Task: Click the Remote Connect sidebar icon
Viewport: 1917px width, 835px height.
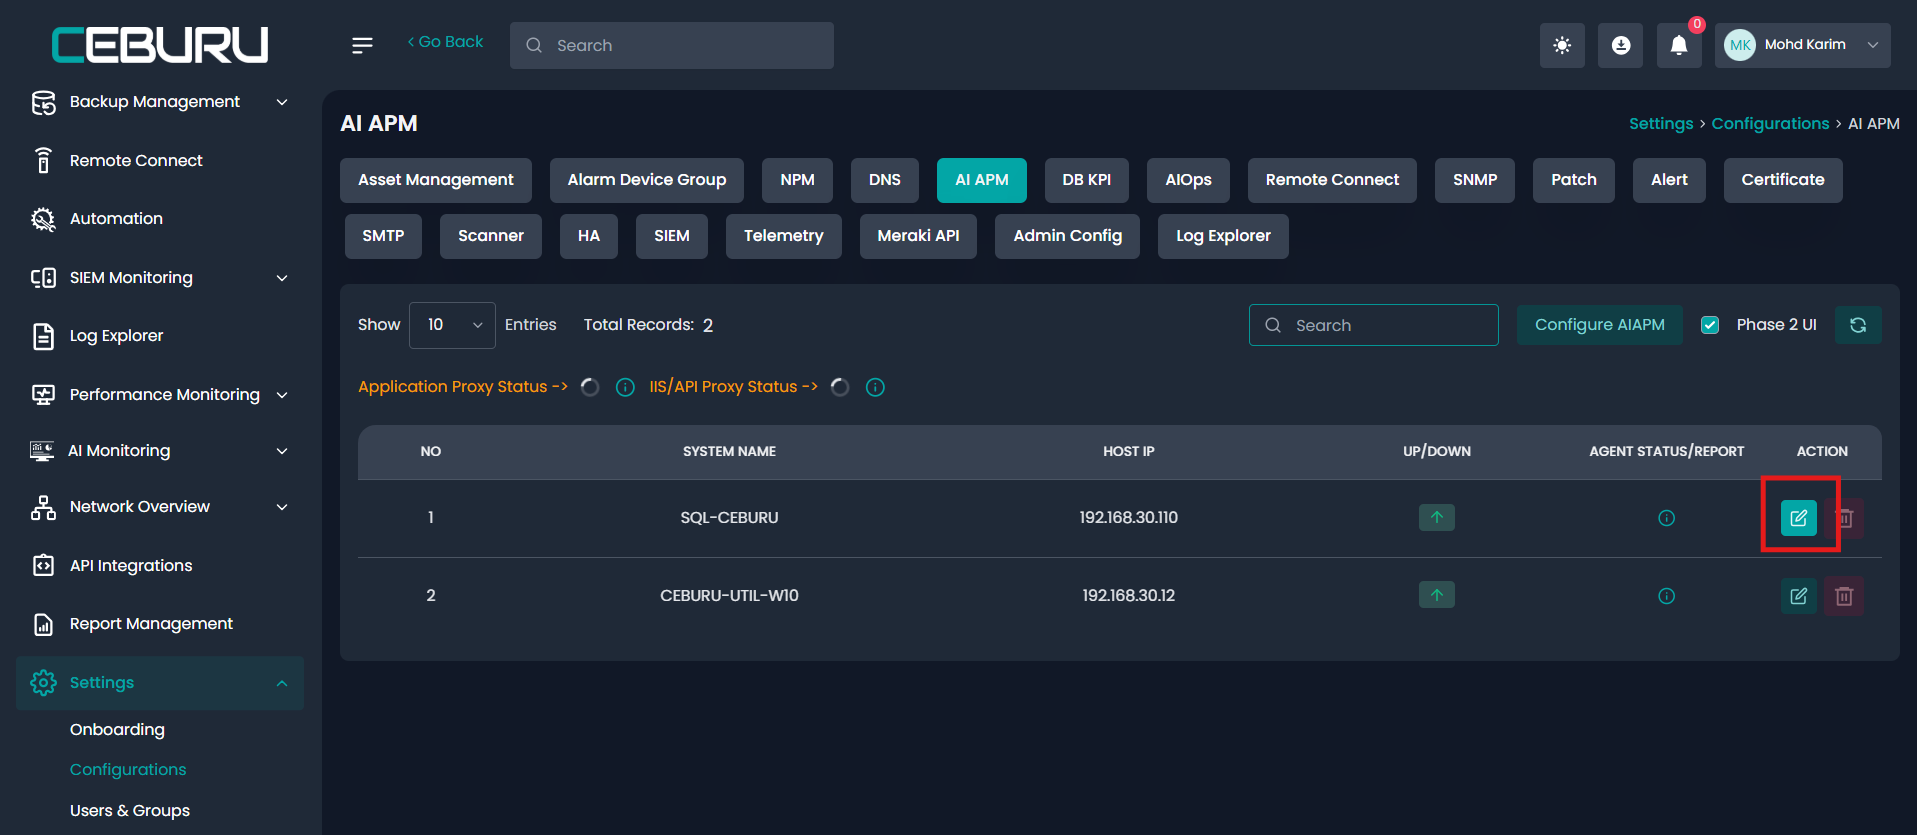Action: [x=43, y=161]
